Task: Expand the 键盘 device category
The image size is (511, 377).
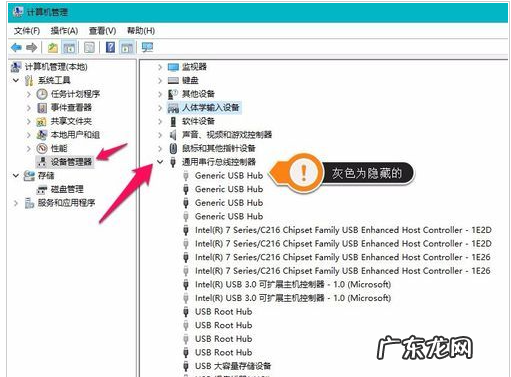Action: click(x=160, y=81)
